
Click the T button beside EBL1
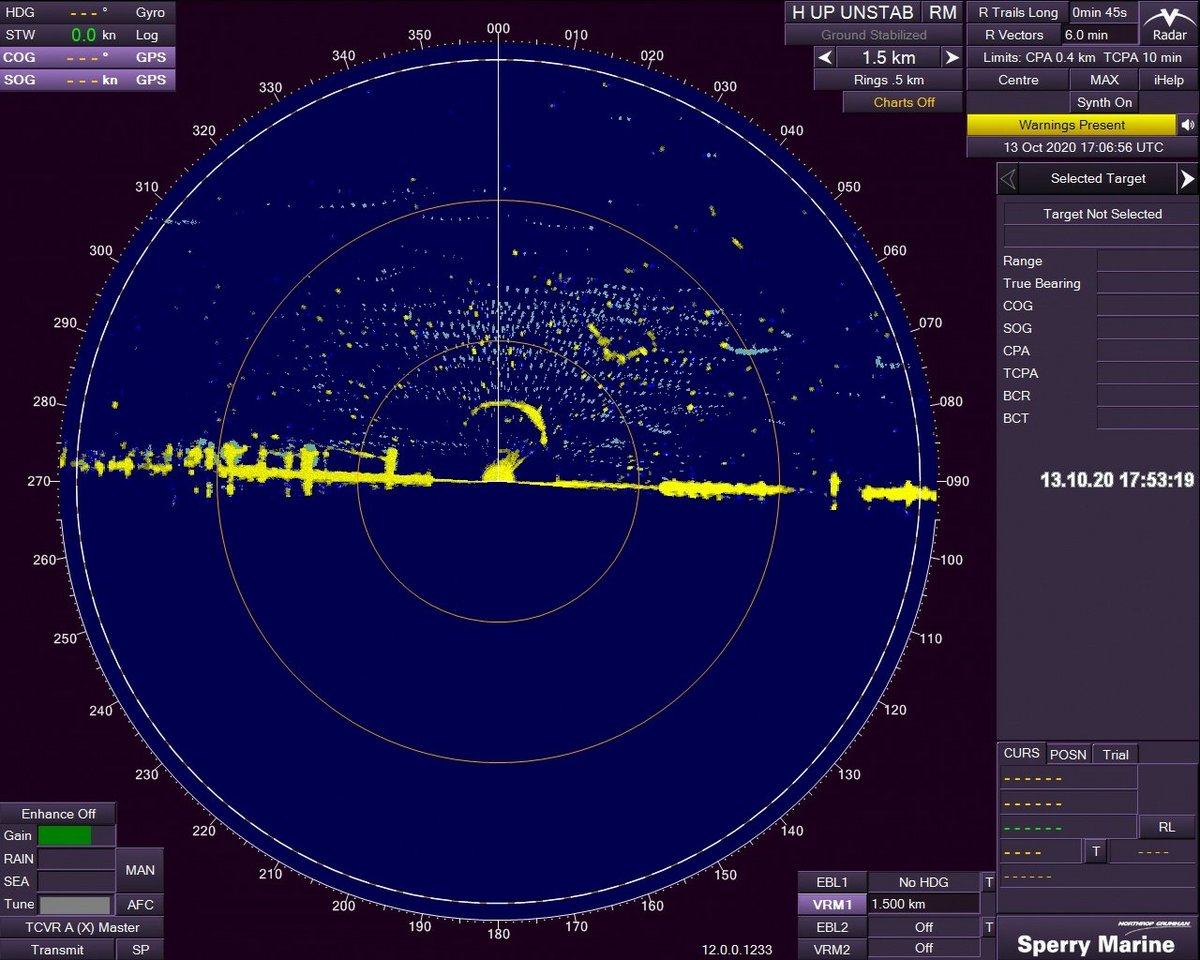click(988, 882)
